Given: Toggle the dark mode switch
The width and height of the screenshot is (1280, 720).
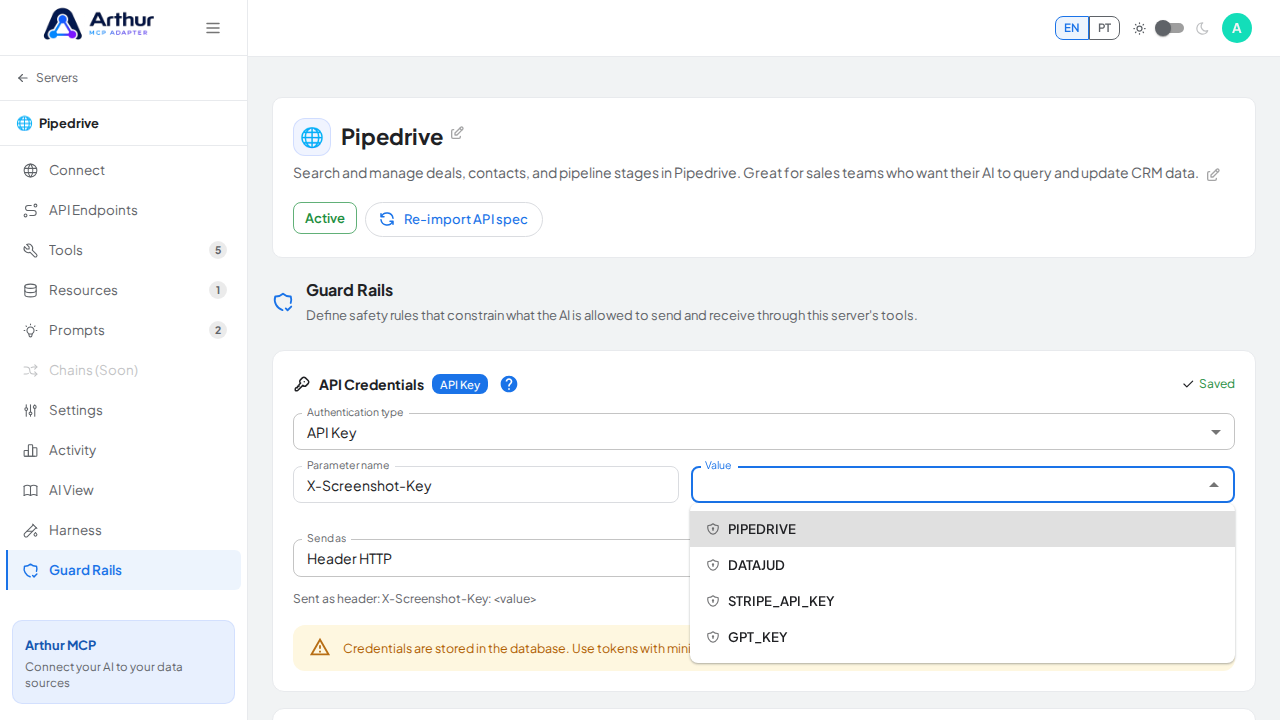Looking at the screenshot, I should (x=1170, y=28).
